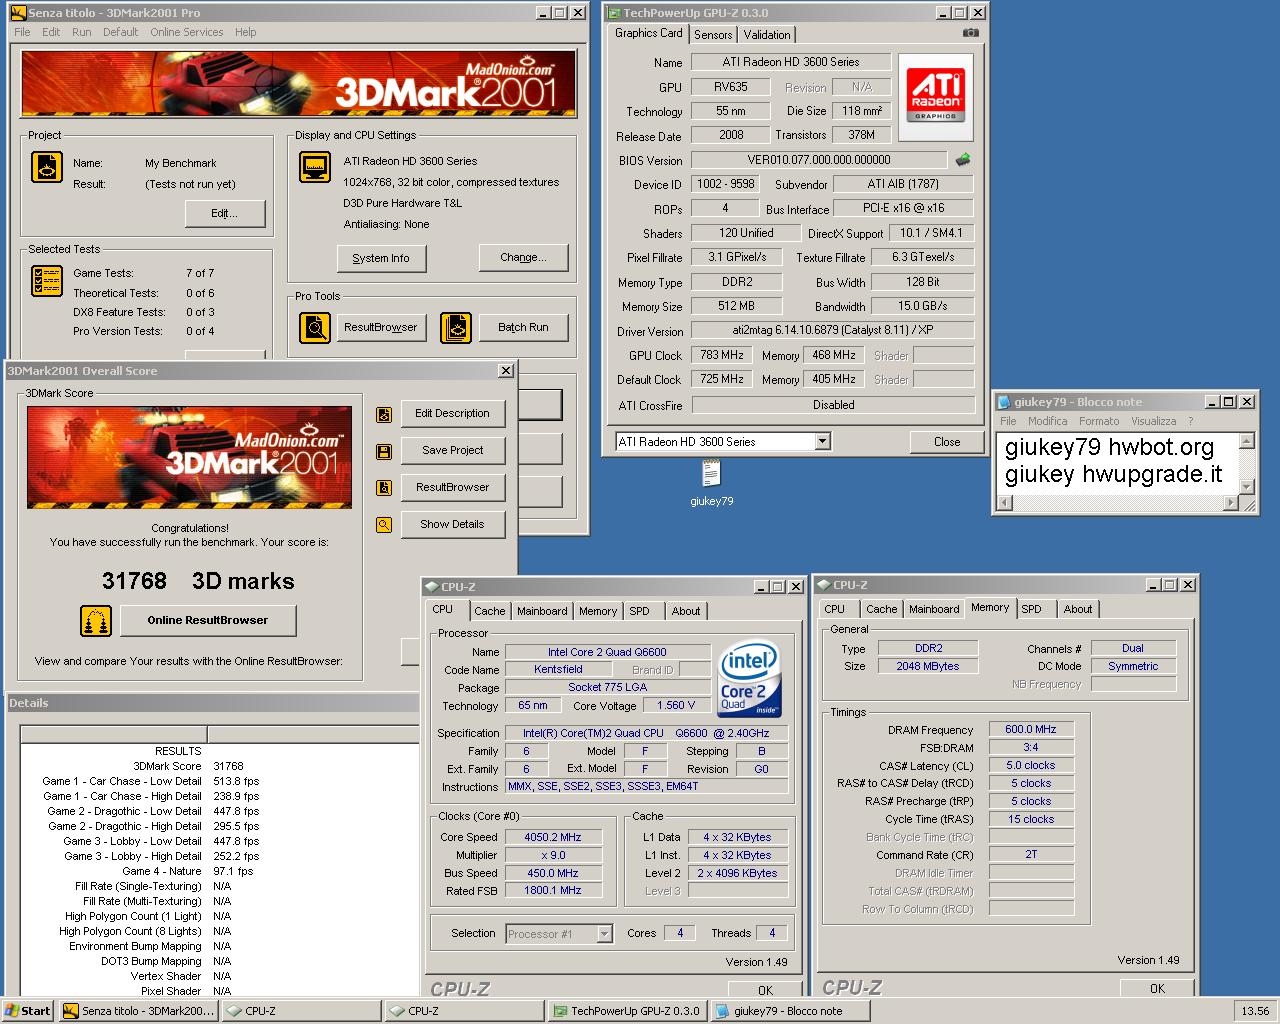
Task: Click the Edit... project button
Action: (225, 214)
